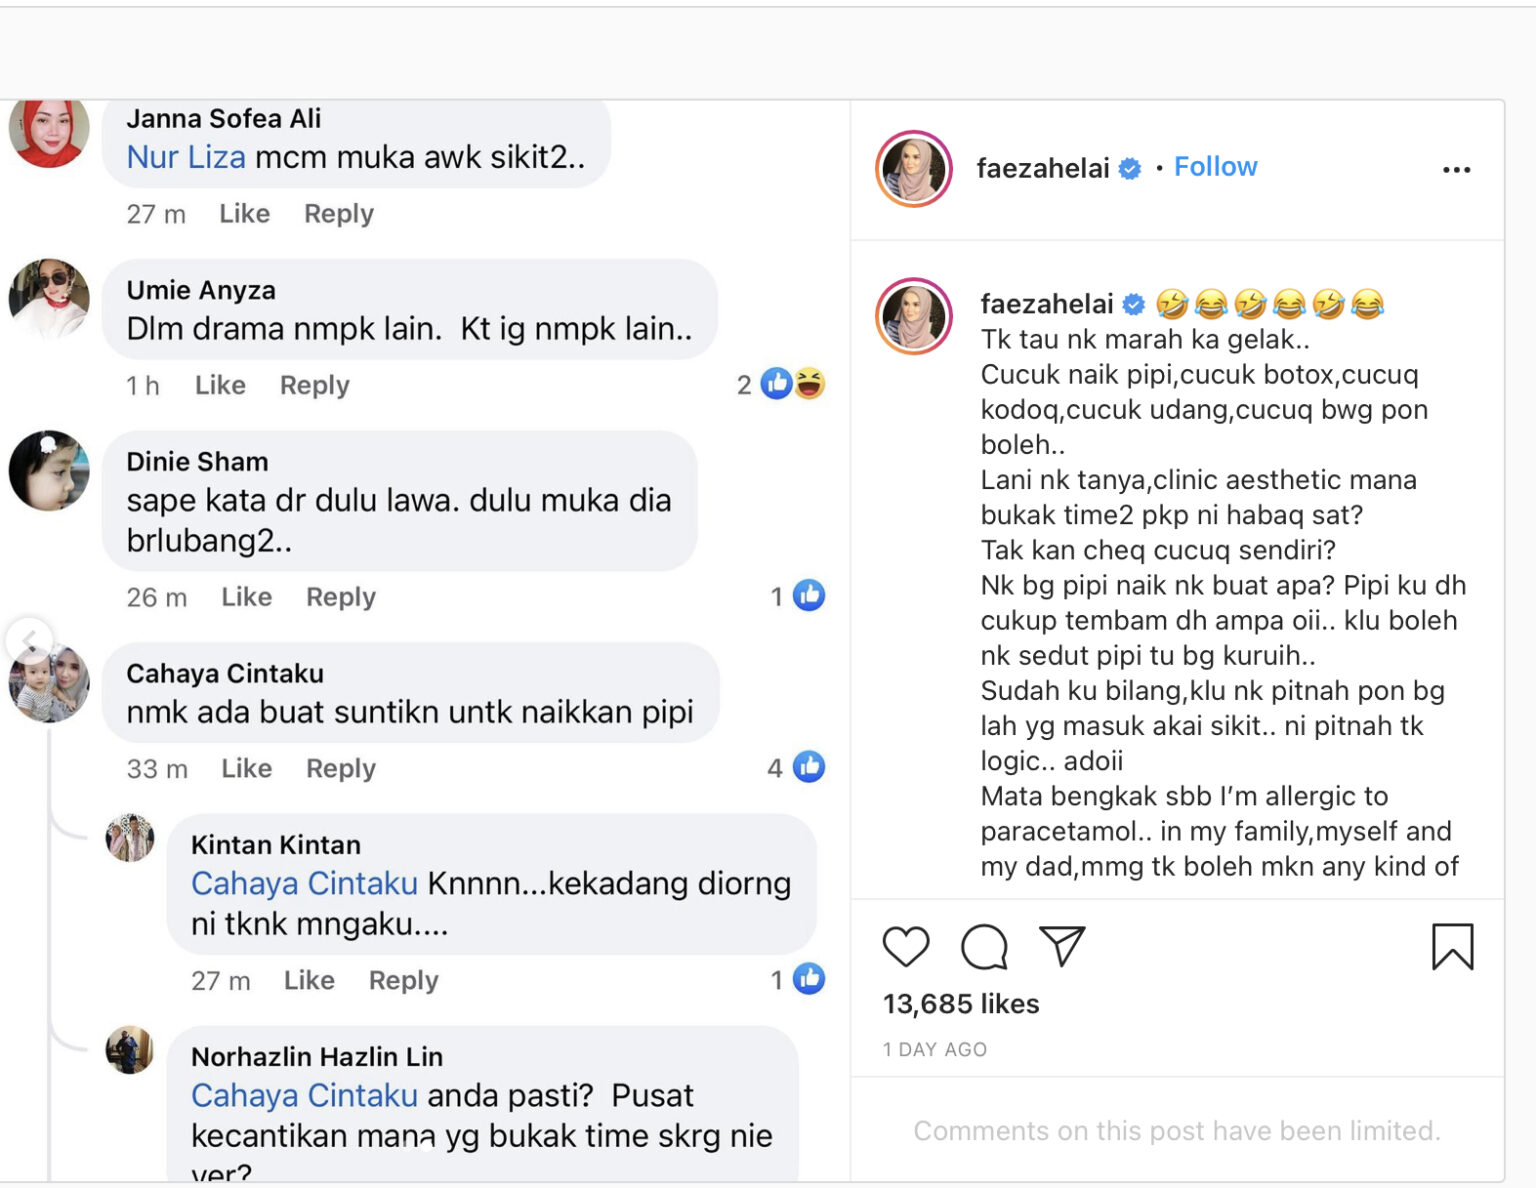Like Kintan Kintan's reply
Viewport: 1536px width, 1188px height.
click(x=309, y=980)
